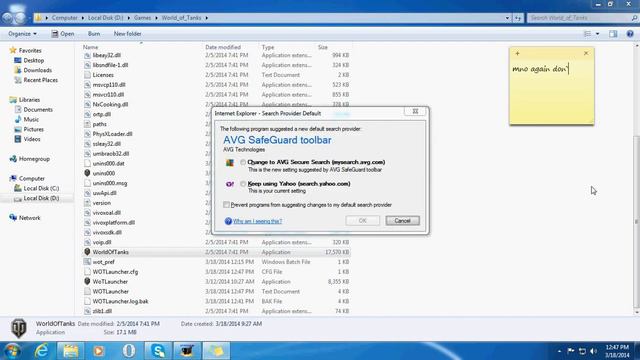
Task: Select Network in the navigation pane
Action: 29,218
